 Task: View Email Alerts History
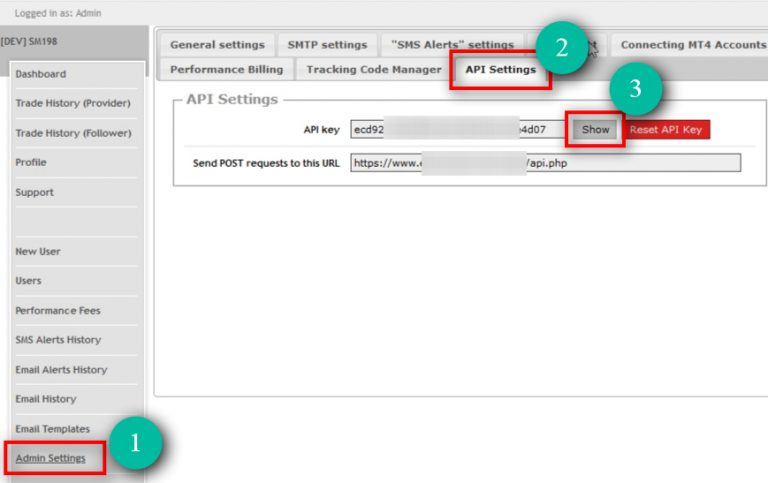(61, 369)
